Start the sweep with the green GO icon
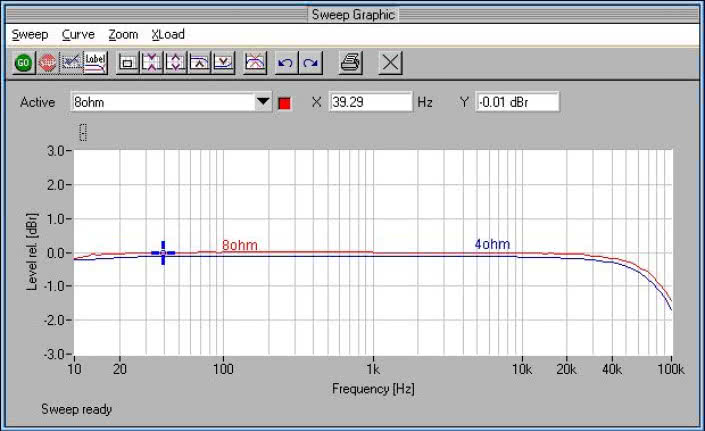The image size is (705, 431). click(23, 62)
